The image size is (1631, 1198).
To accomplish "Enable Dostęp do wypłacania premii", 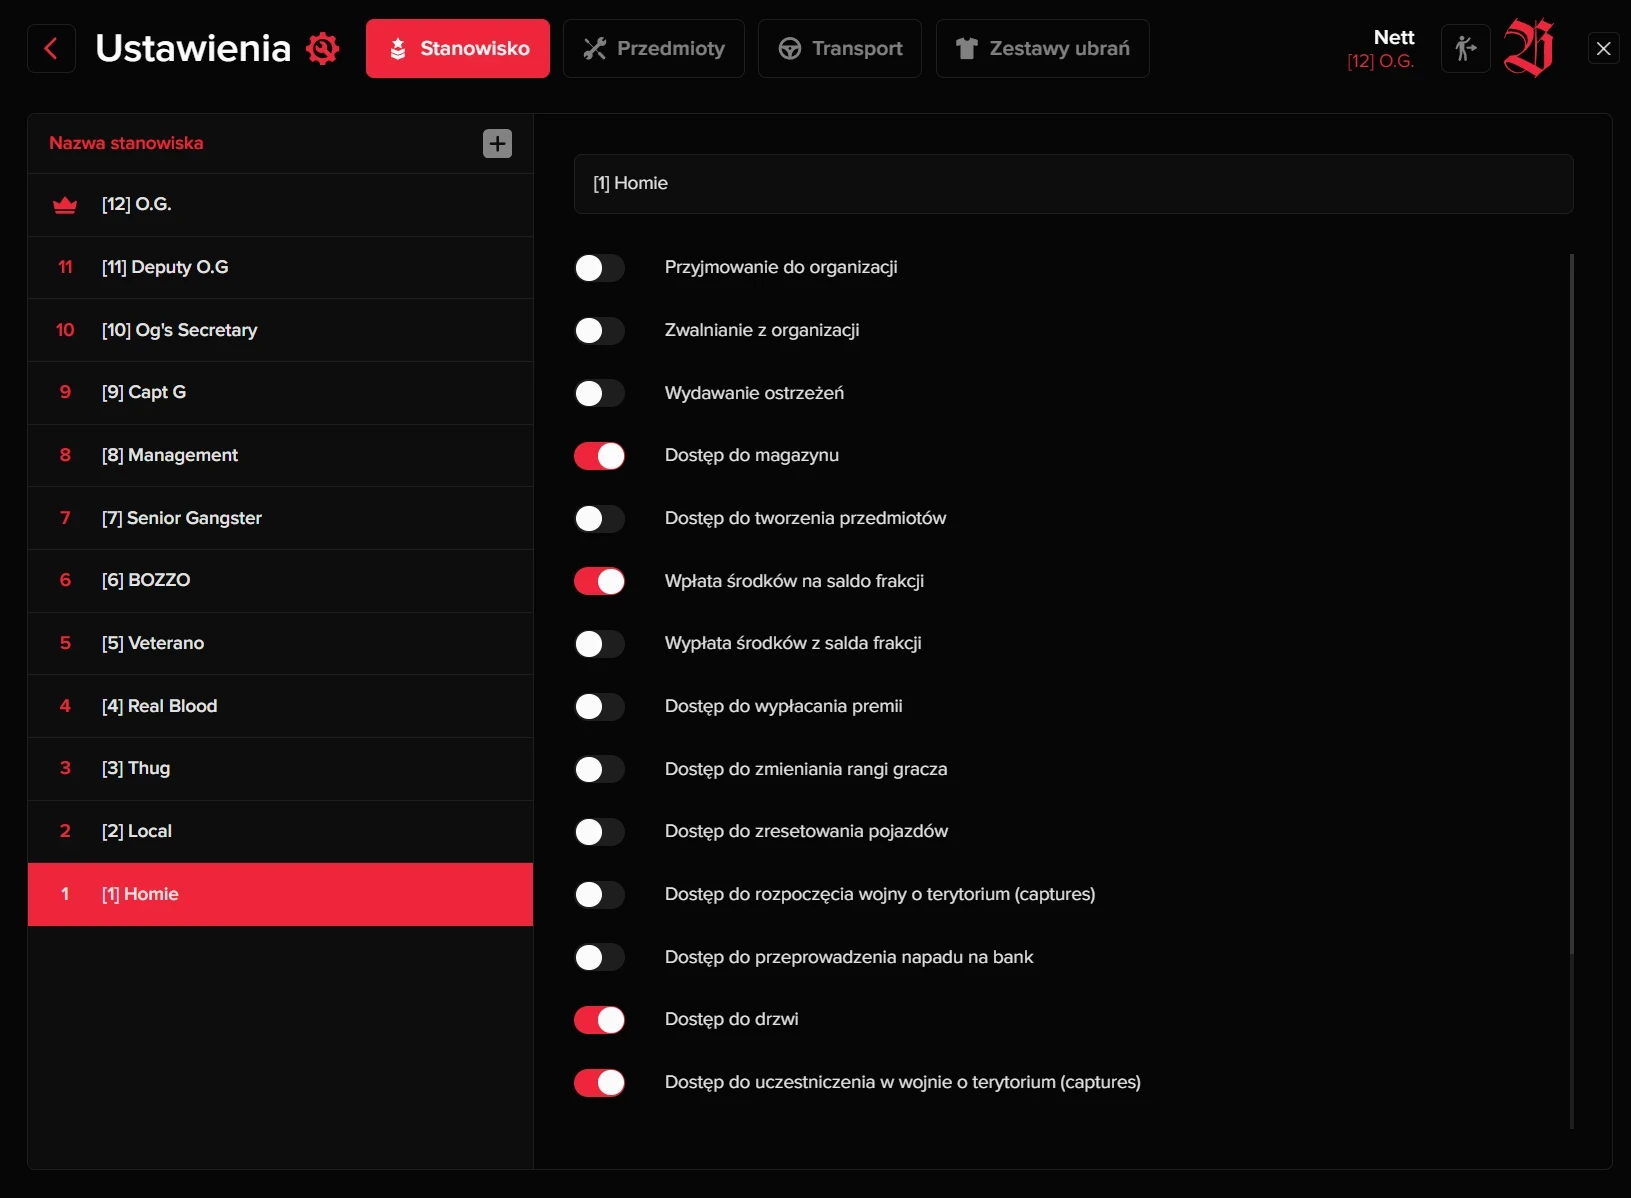I will [x=599, y=707].
